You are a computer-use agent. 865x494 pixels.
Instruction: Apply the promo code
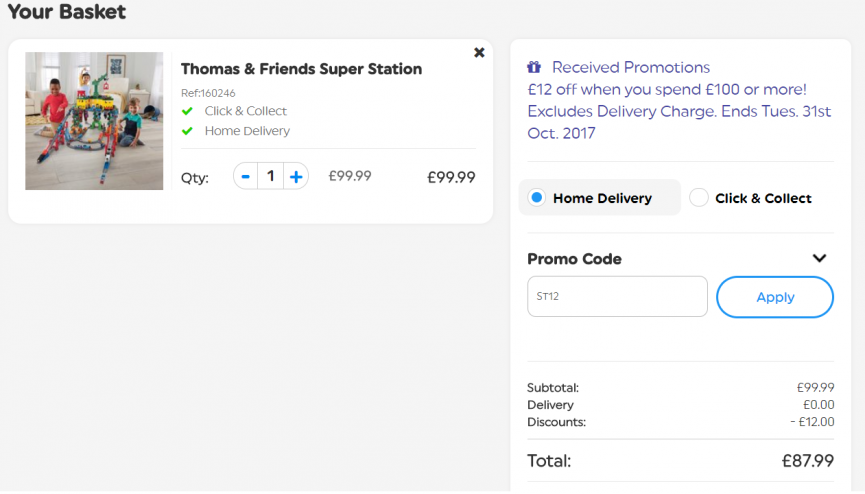775,297
